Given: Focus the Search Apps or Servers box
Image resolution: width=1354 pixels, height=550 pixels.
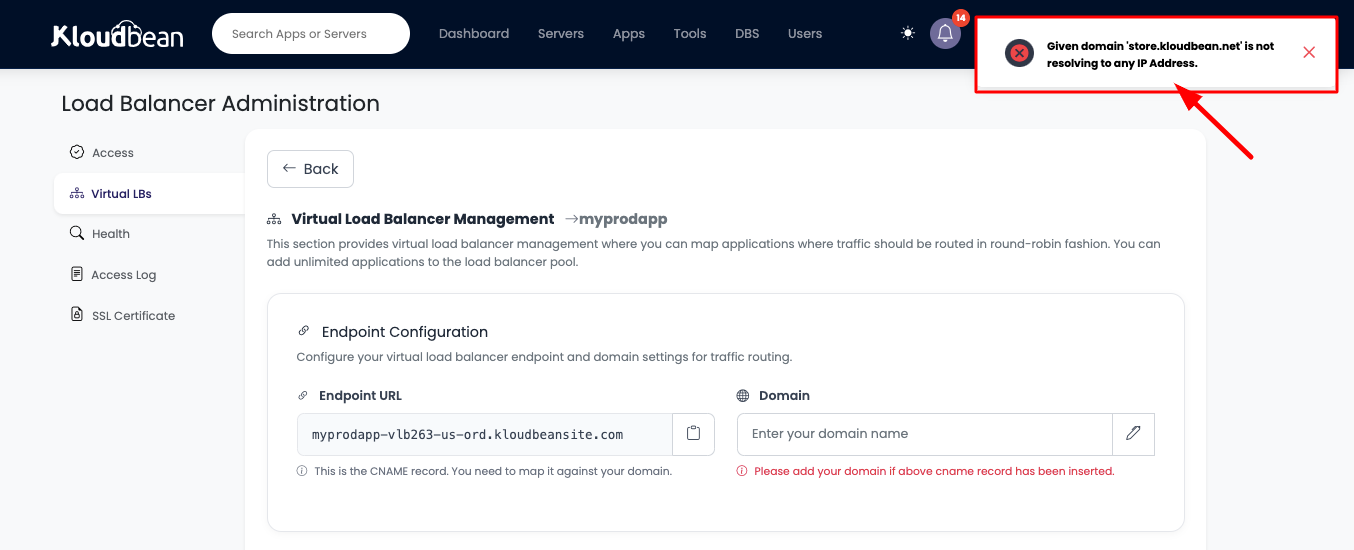Looking at the screenshot, I should coord(311,34).
